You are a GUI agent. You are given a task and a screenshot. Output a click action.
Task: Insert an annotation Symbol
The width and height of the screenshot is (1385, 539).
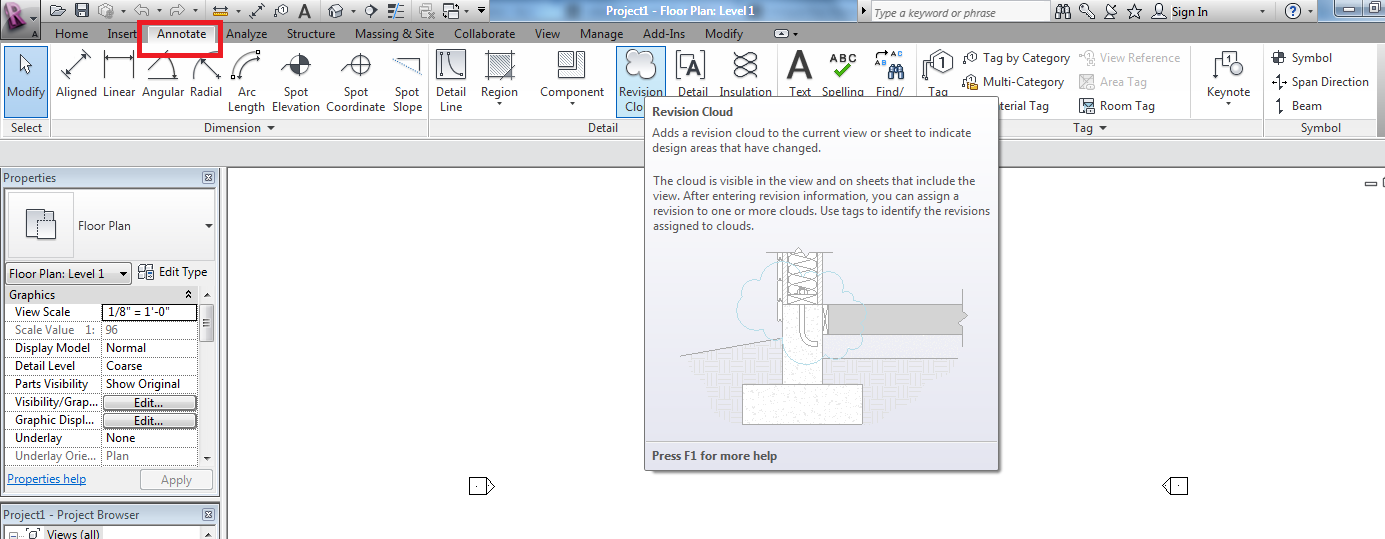(x=1302, y=58)
